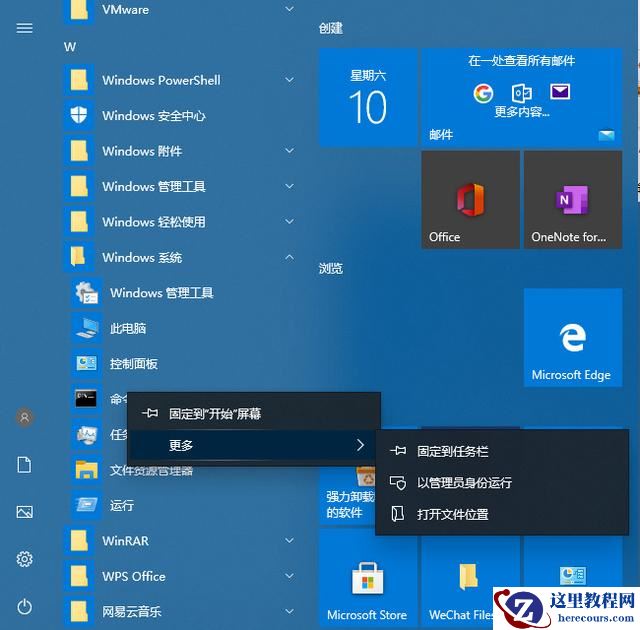
Task: Open the Pictures icon in left sidebar
Action: tap(24, 512)
